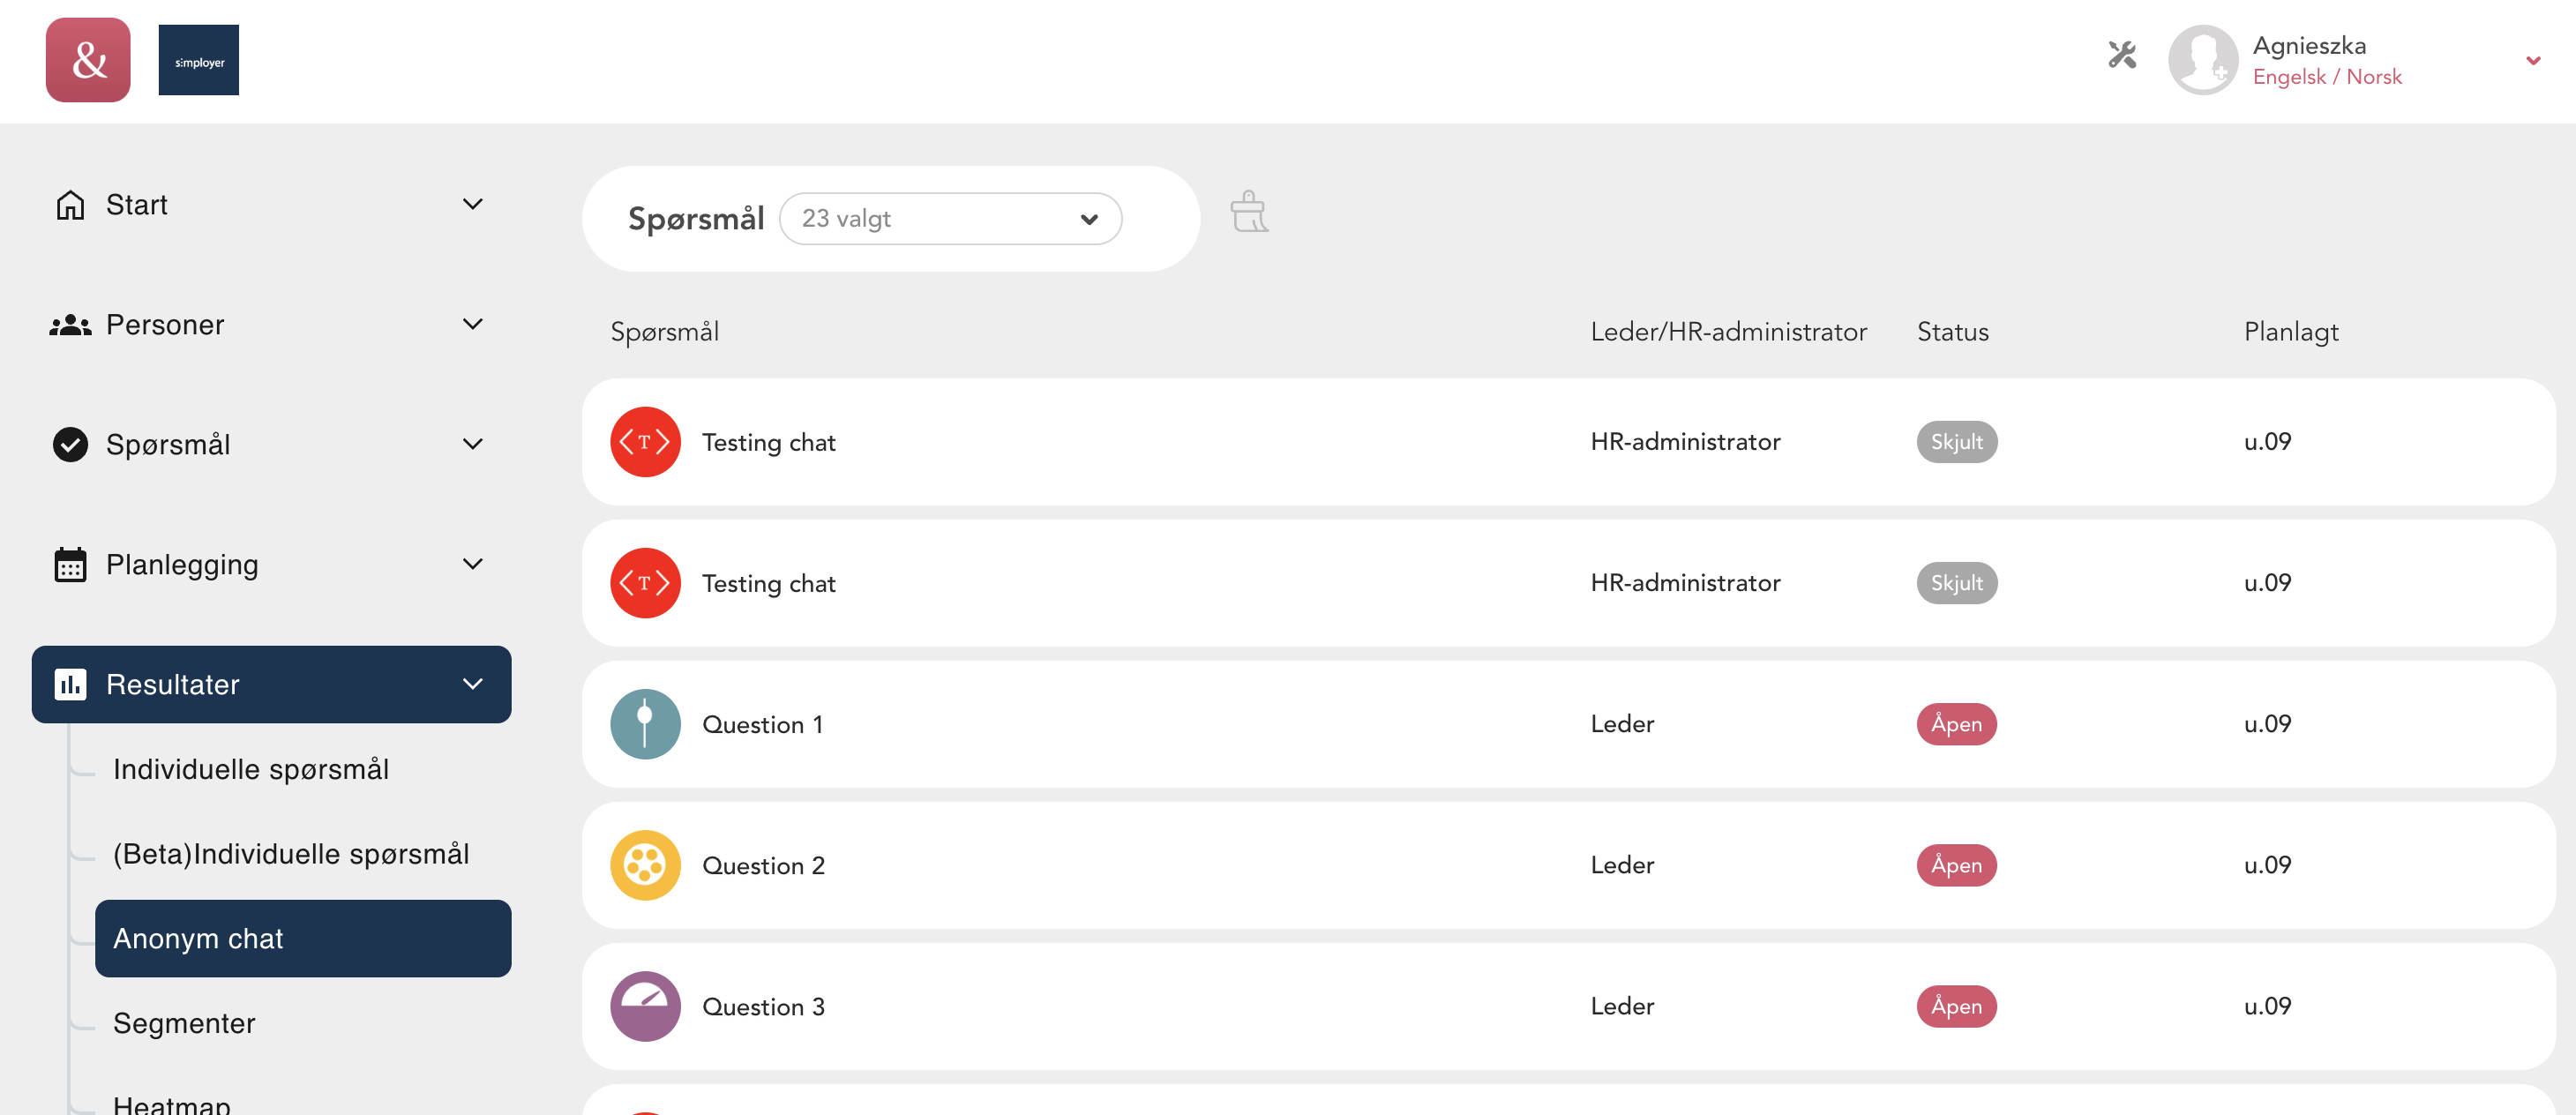Viewport: 2576px width, 1115px height.
Task: Click the Personer people icon
Action: click(x=70, y=325)
